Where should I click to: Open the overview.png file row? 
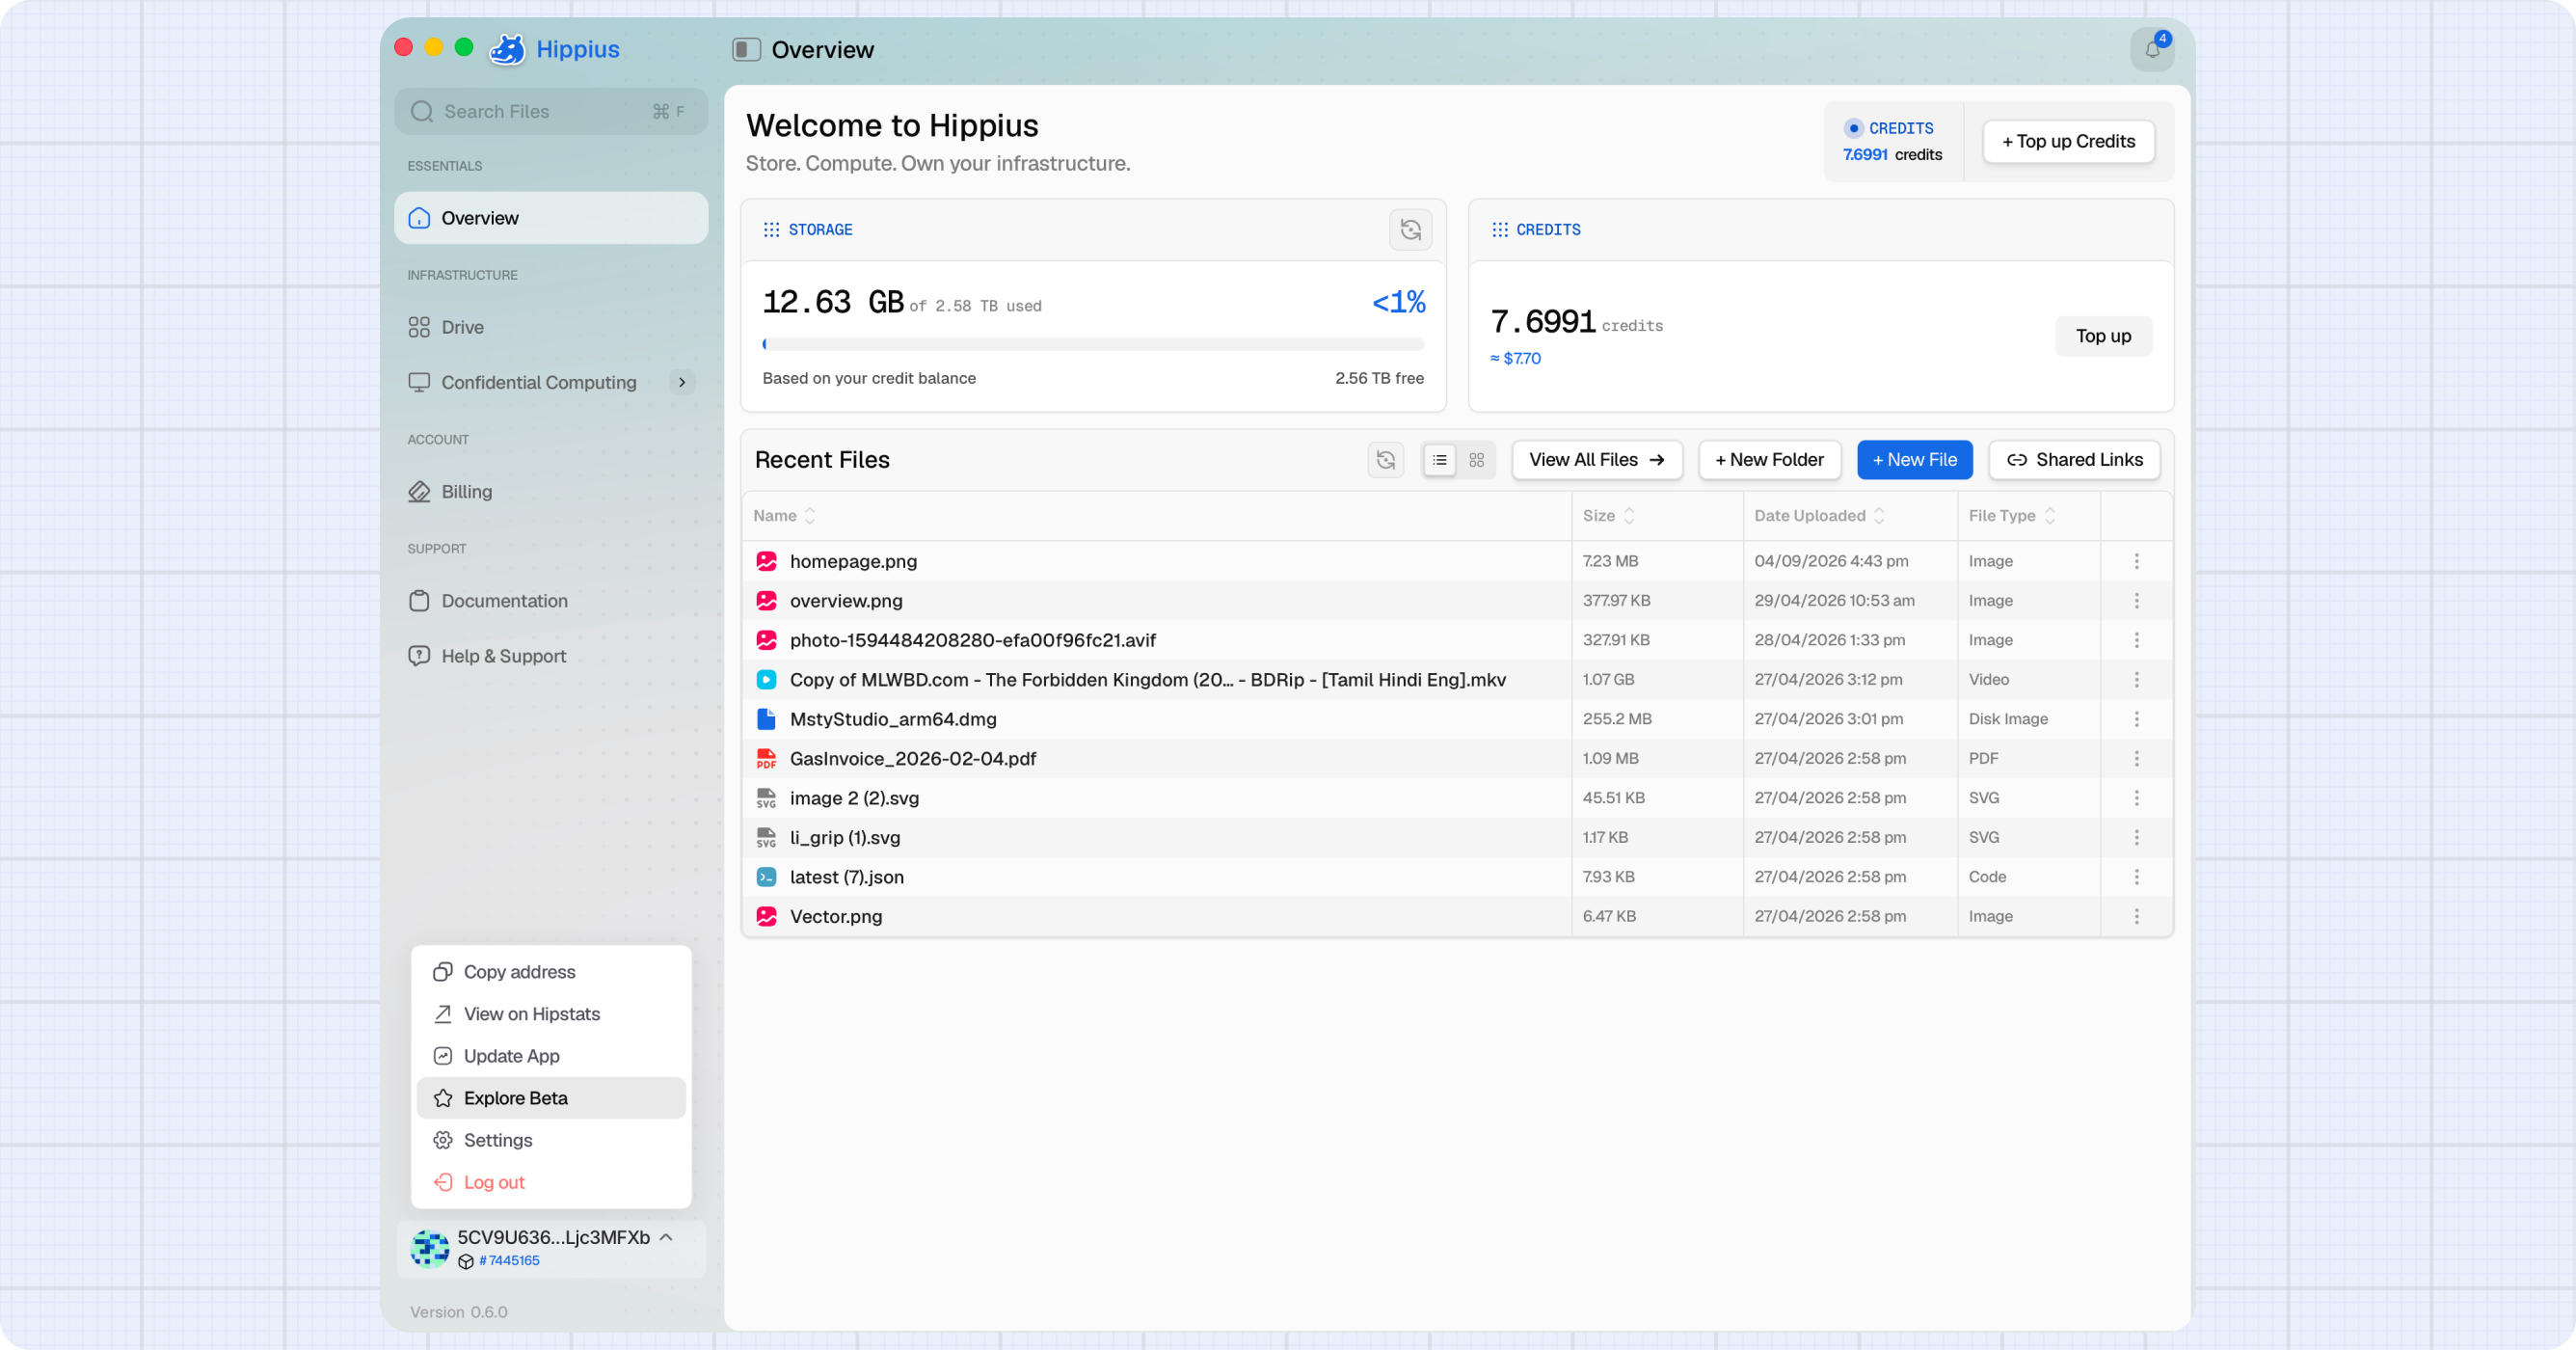[x=1457, y=600]
